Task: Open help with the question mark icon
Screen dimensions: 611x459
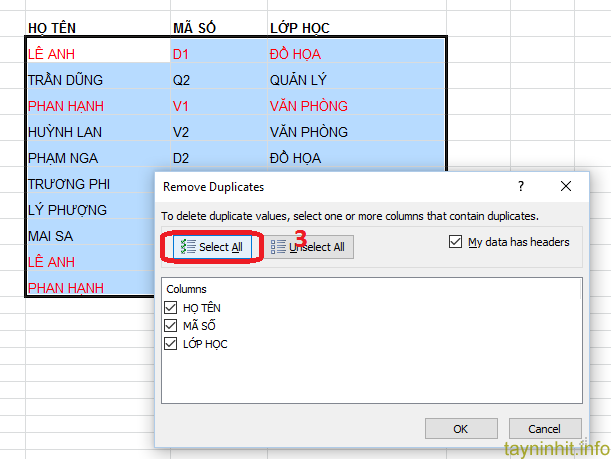Action: tap(520, 187)
